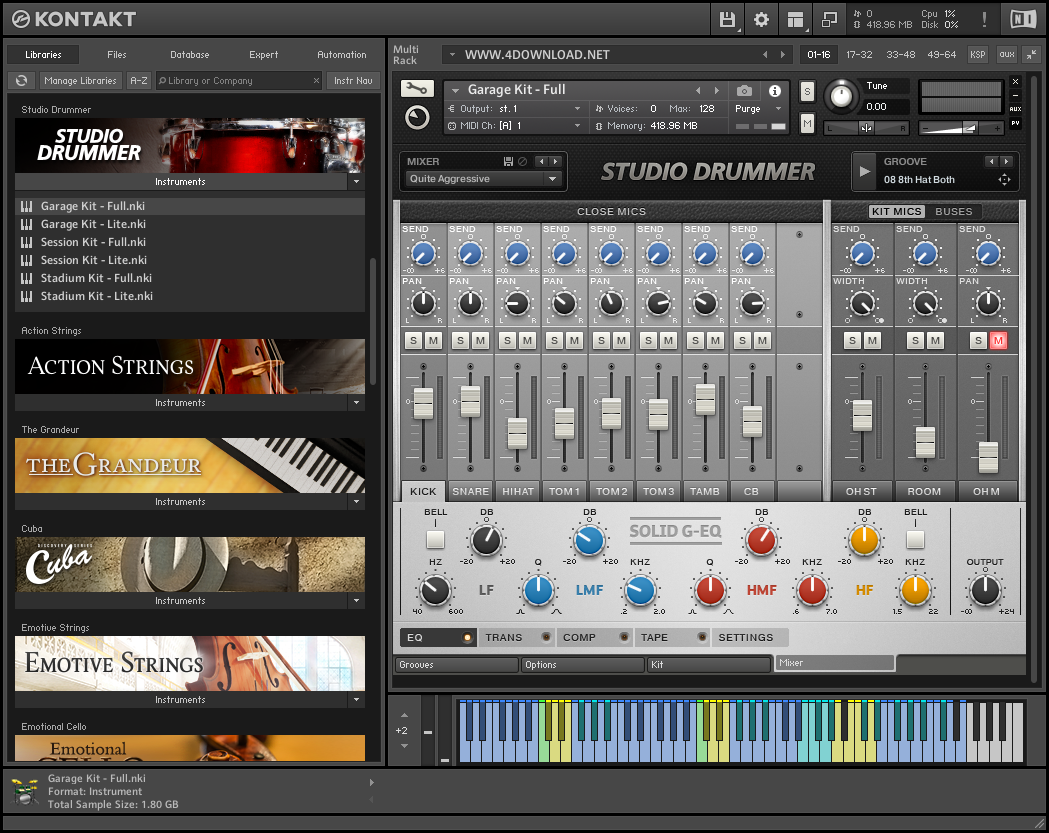The height and width of the screenshot is (833, 1049).
Task: Click the Instr Nav button
Action: [x=353, y=80]
